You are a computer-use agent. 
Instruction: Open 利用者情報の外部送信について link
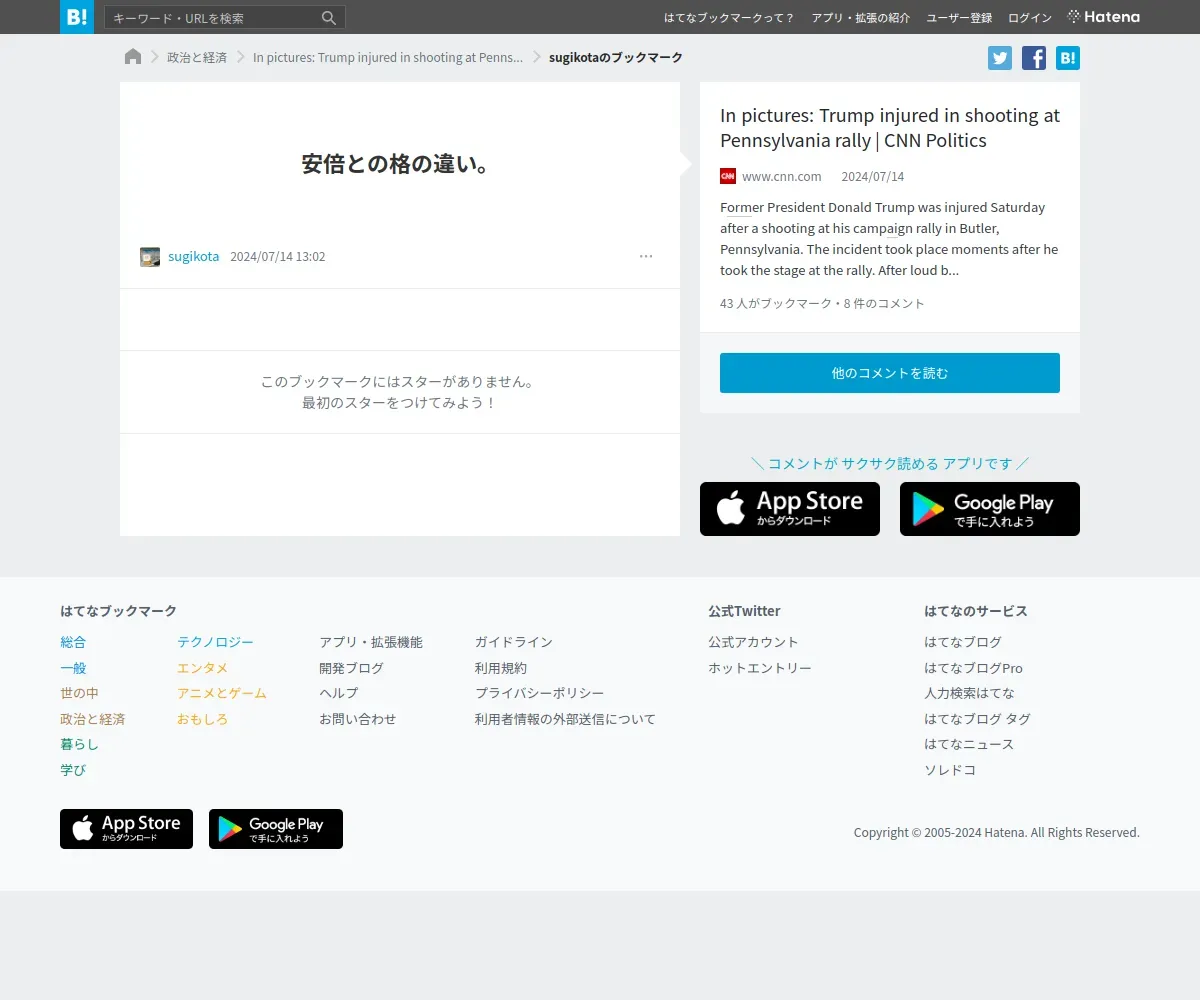[x=565, y=719]
